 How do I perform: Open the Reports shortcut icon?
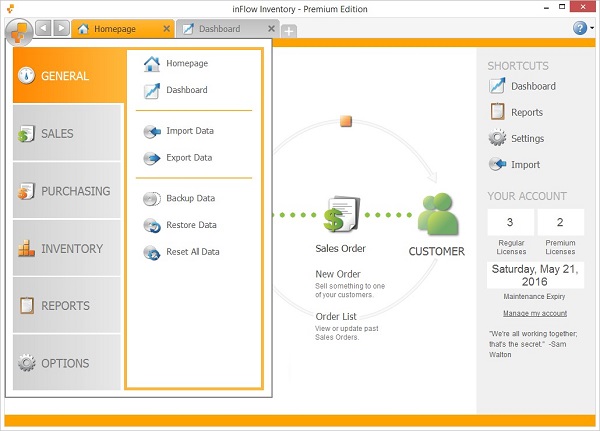[x=497, y=112]
